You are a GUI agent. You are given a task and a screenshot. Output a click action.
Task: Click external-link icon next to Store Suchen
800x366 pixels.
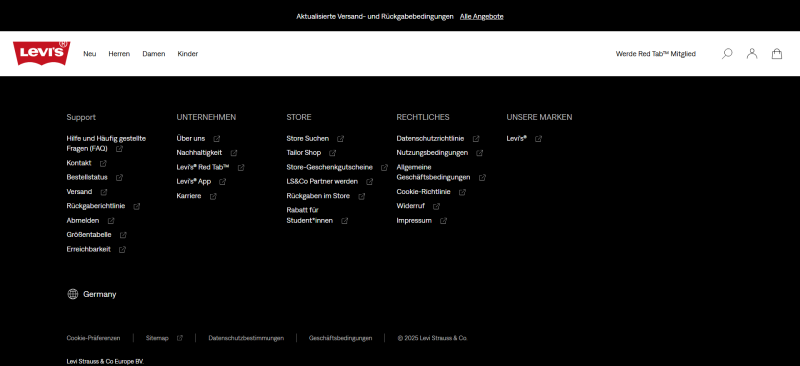(341, 138)
